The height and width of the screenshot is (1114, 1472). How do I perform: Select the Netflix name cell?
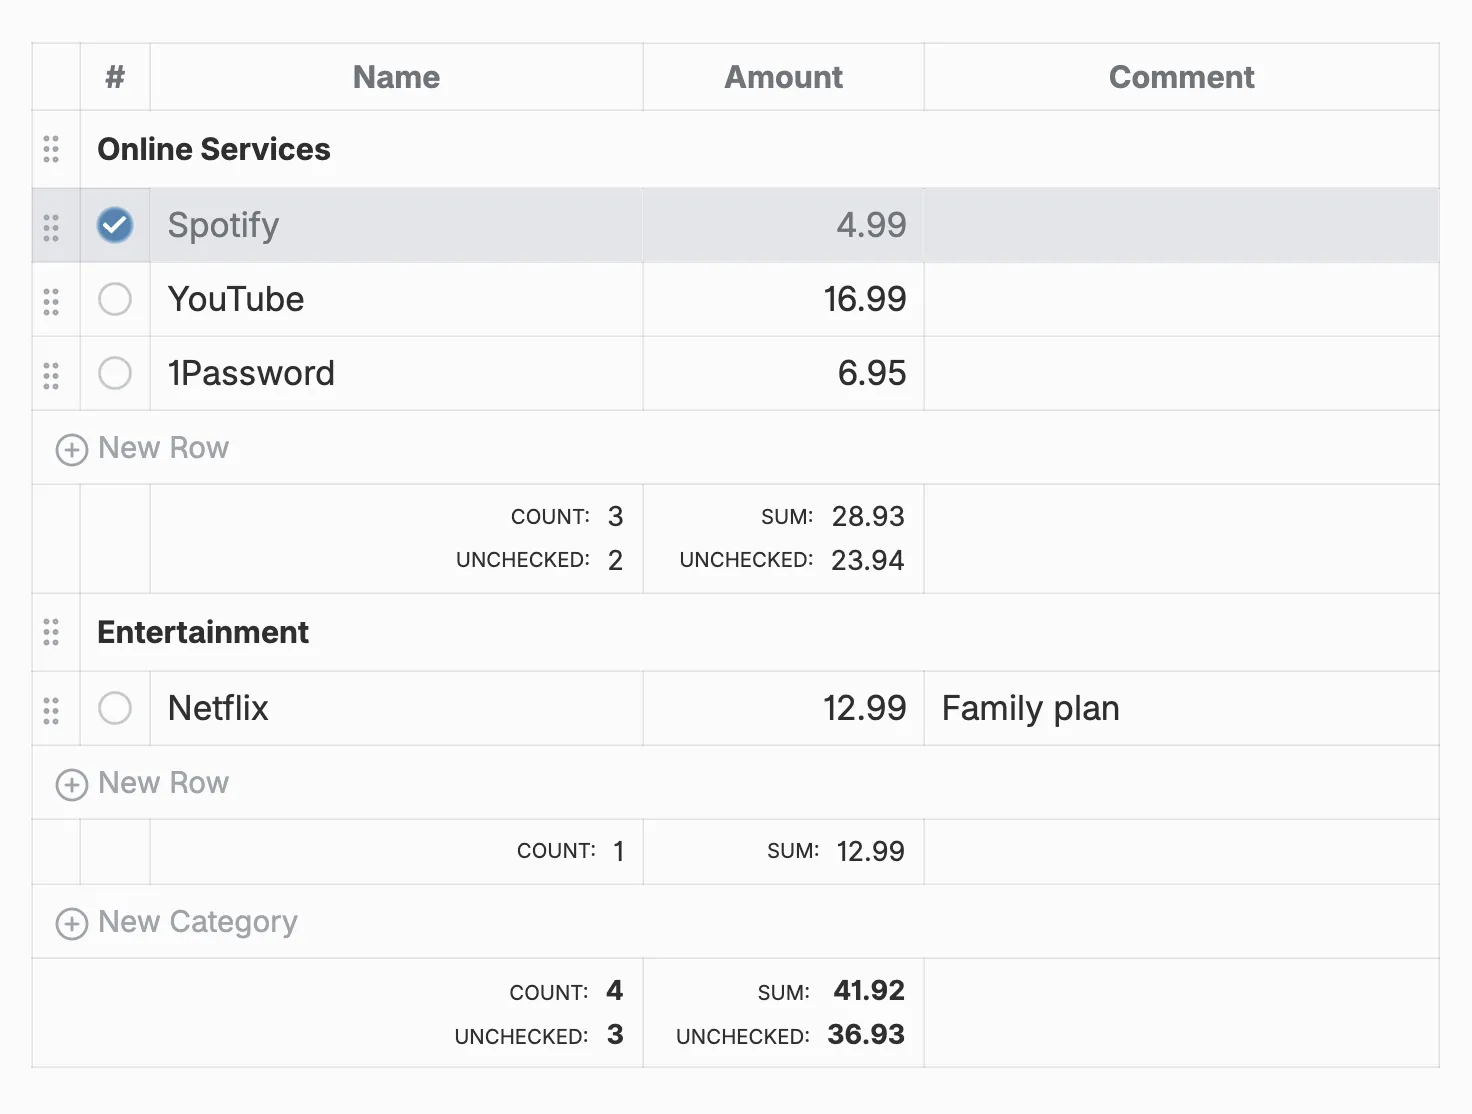[396, 708]
